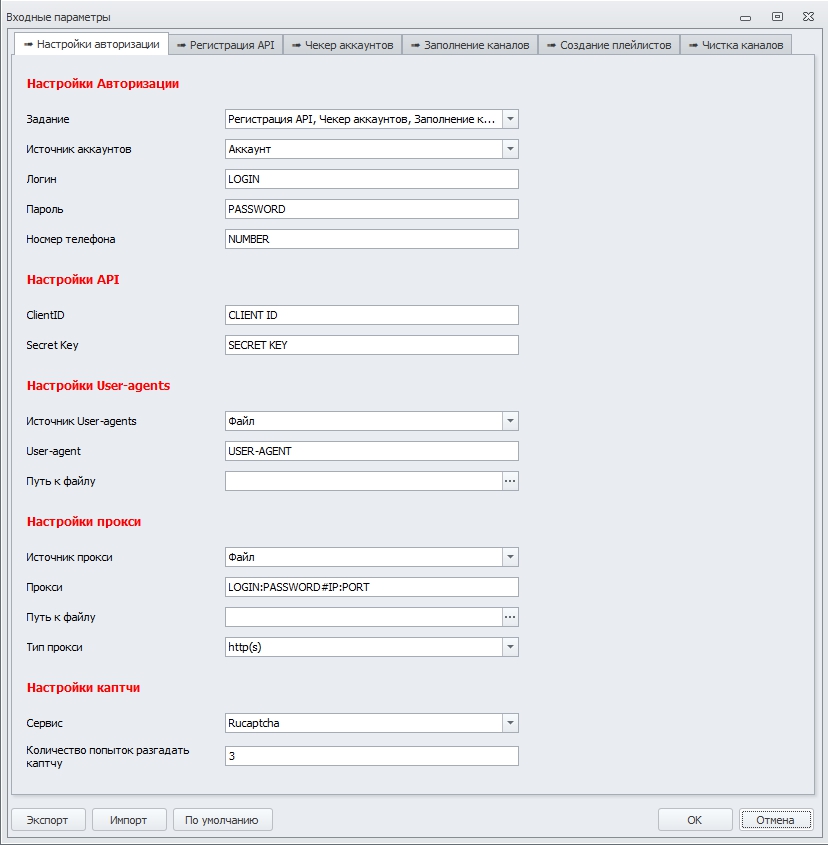Expand the captcha Сервис dropdown
Image resolution: width=828 pixels, height=845 pixels.
pos(510,723)
